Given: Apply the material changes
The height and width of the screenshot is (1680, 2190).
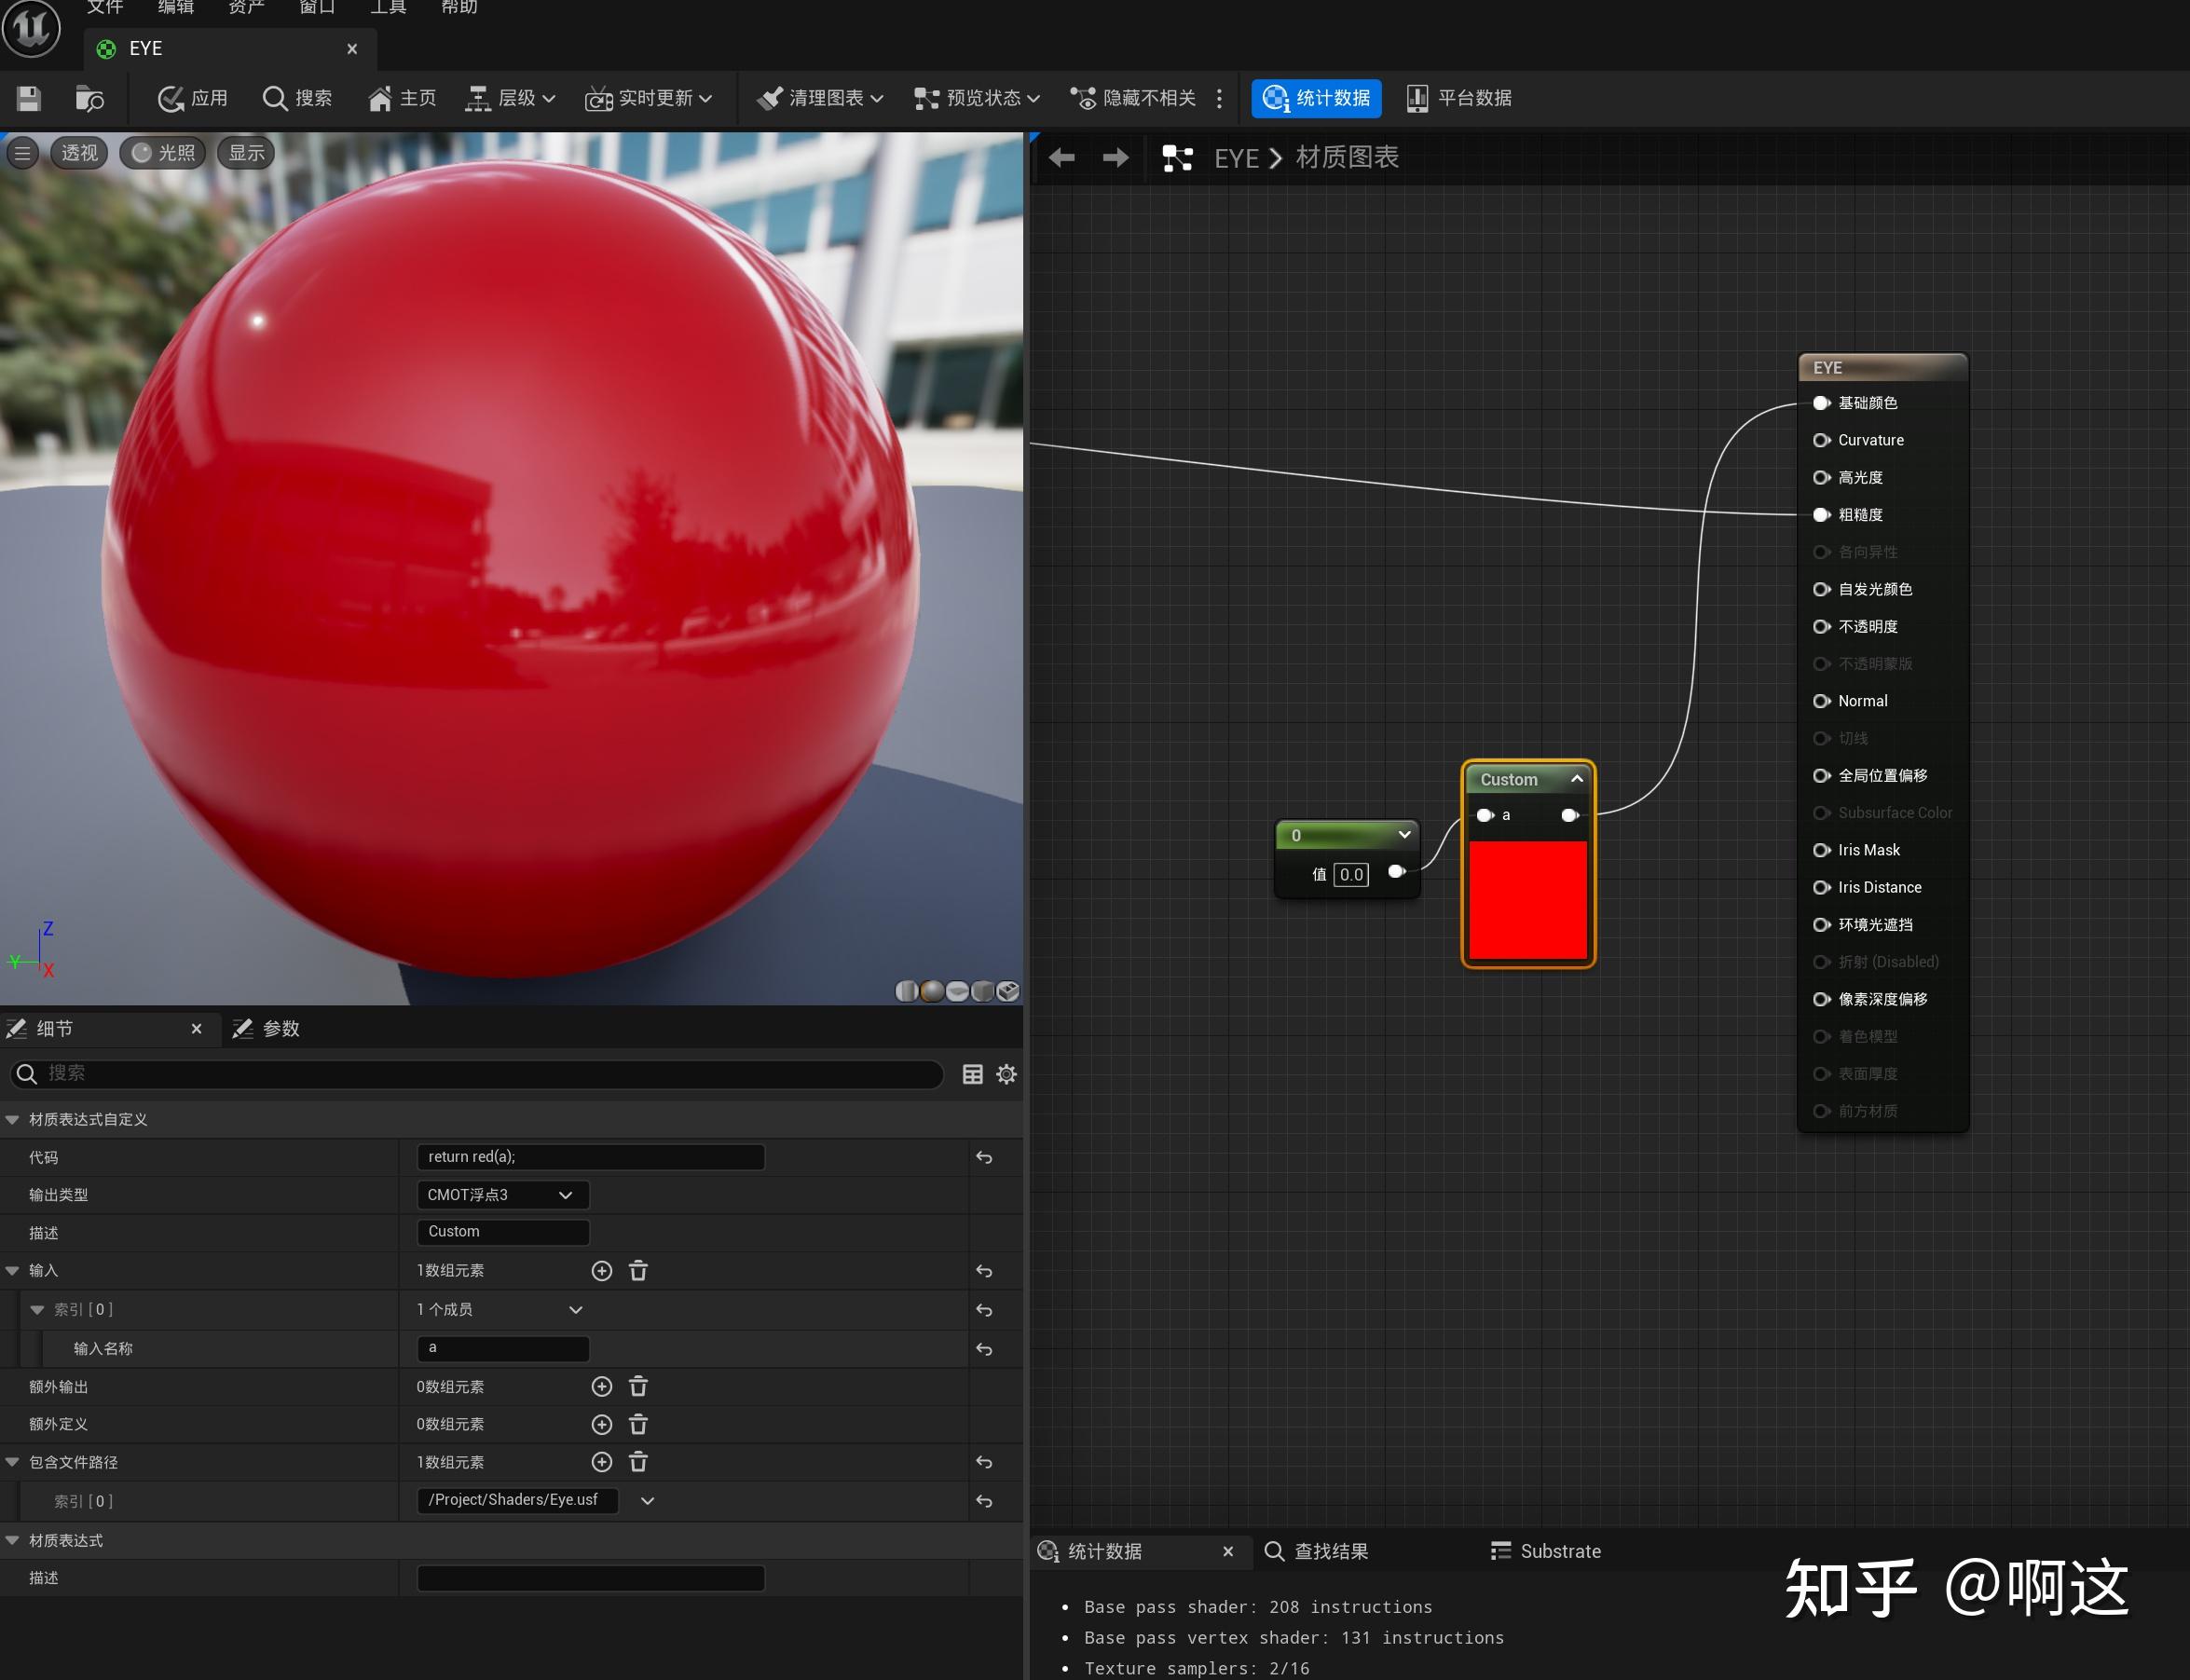Looking at the screenshot, I should pos(192,98).
